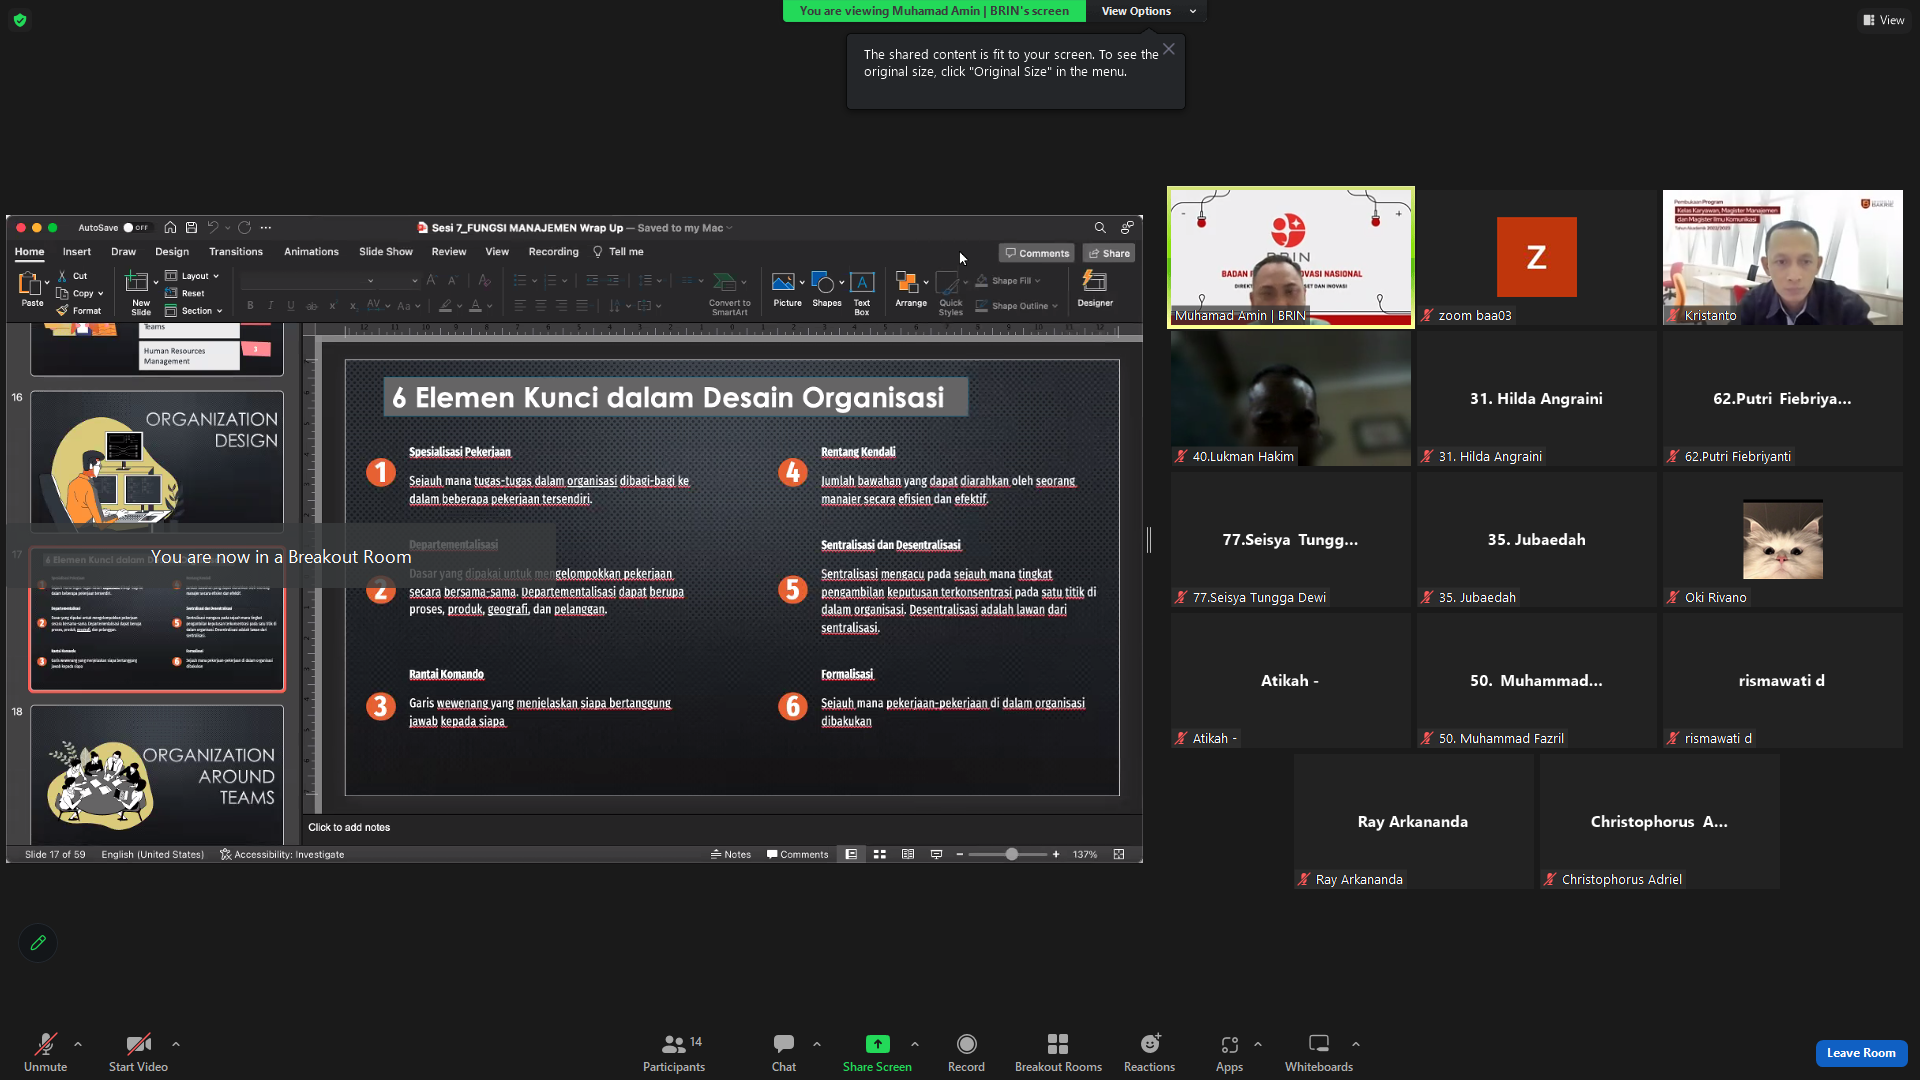This screenshot has height=1080, width=1920.
Task: Click the Save icon in PowerPoint title bar
Action: [x=191, y=228]
